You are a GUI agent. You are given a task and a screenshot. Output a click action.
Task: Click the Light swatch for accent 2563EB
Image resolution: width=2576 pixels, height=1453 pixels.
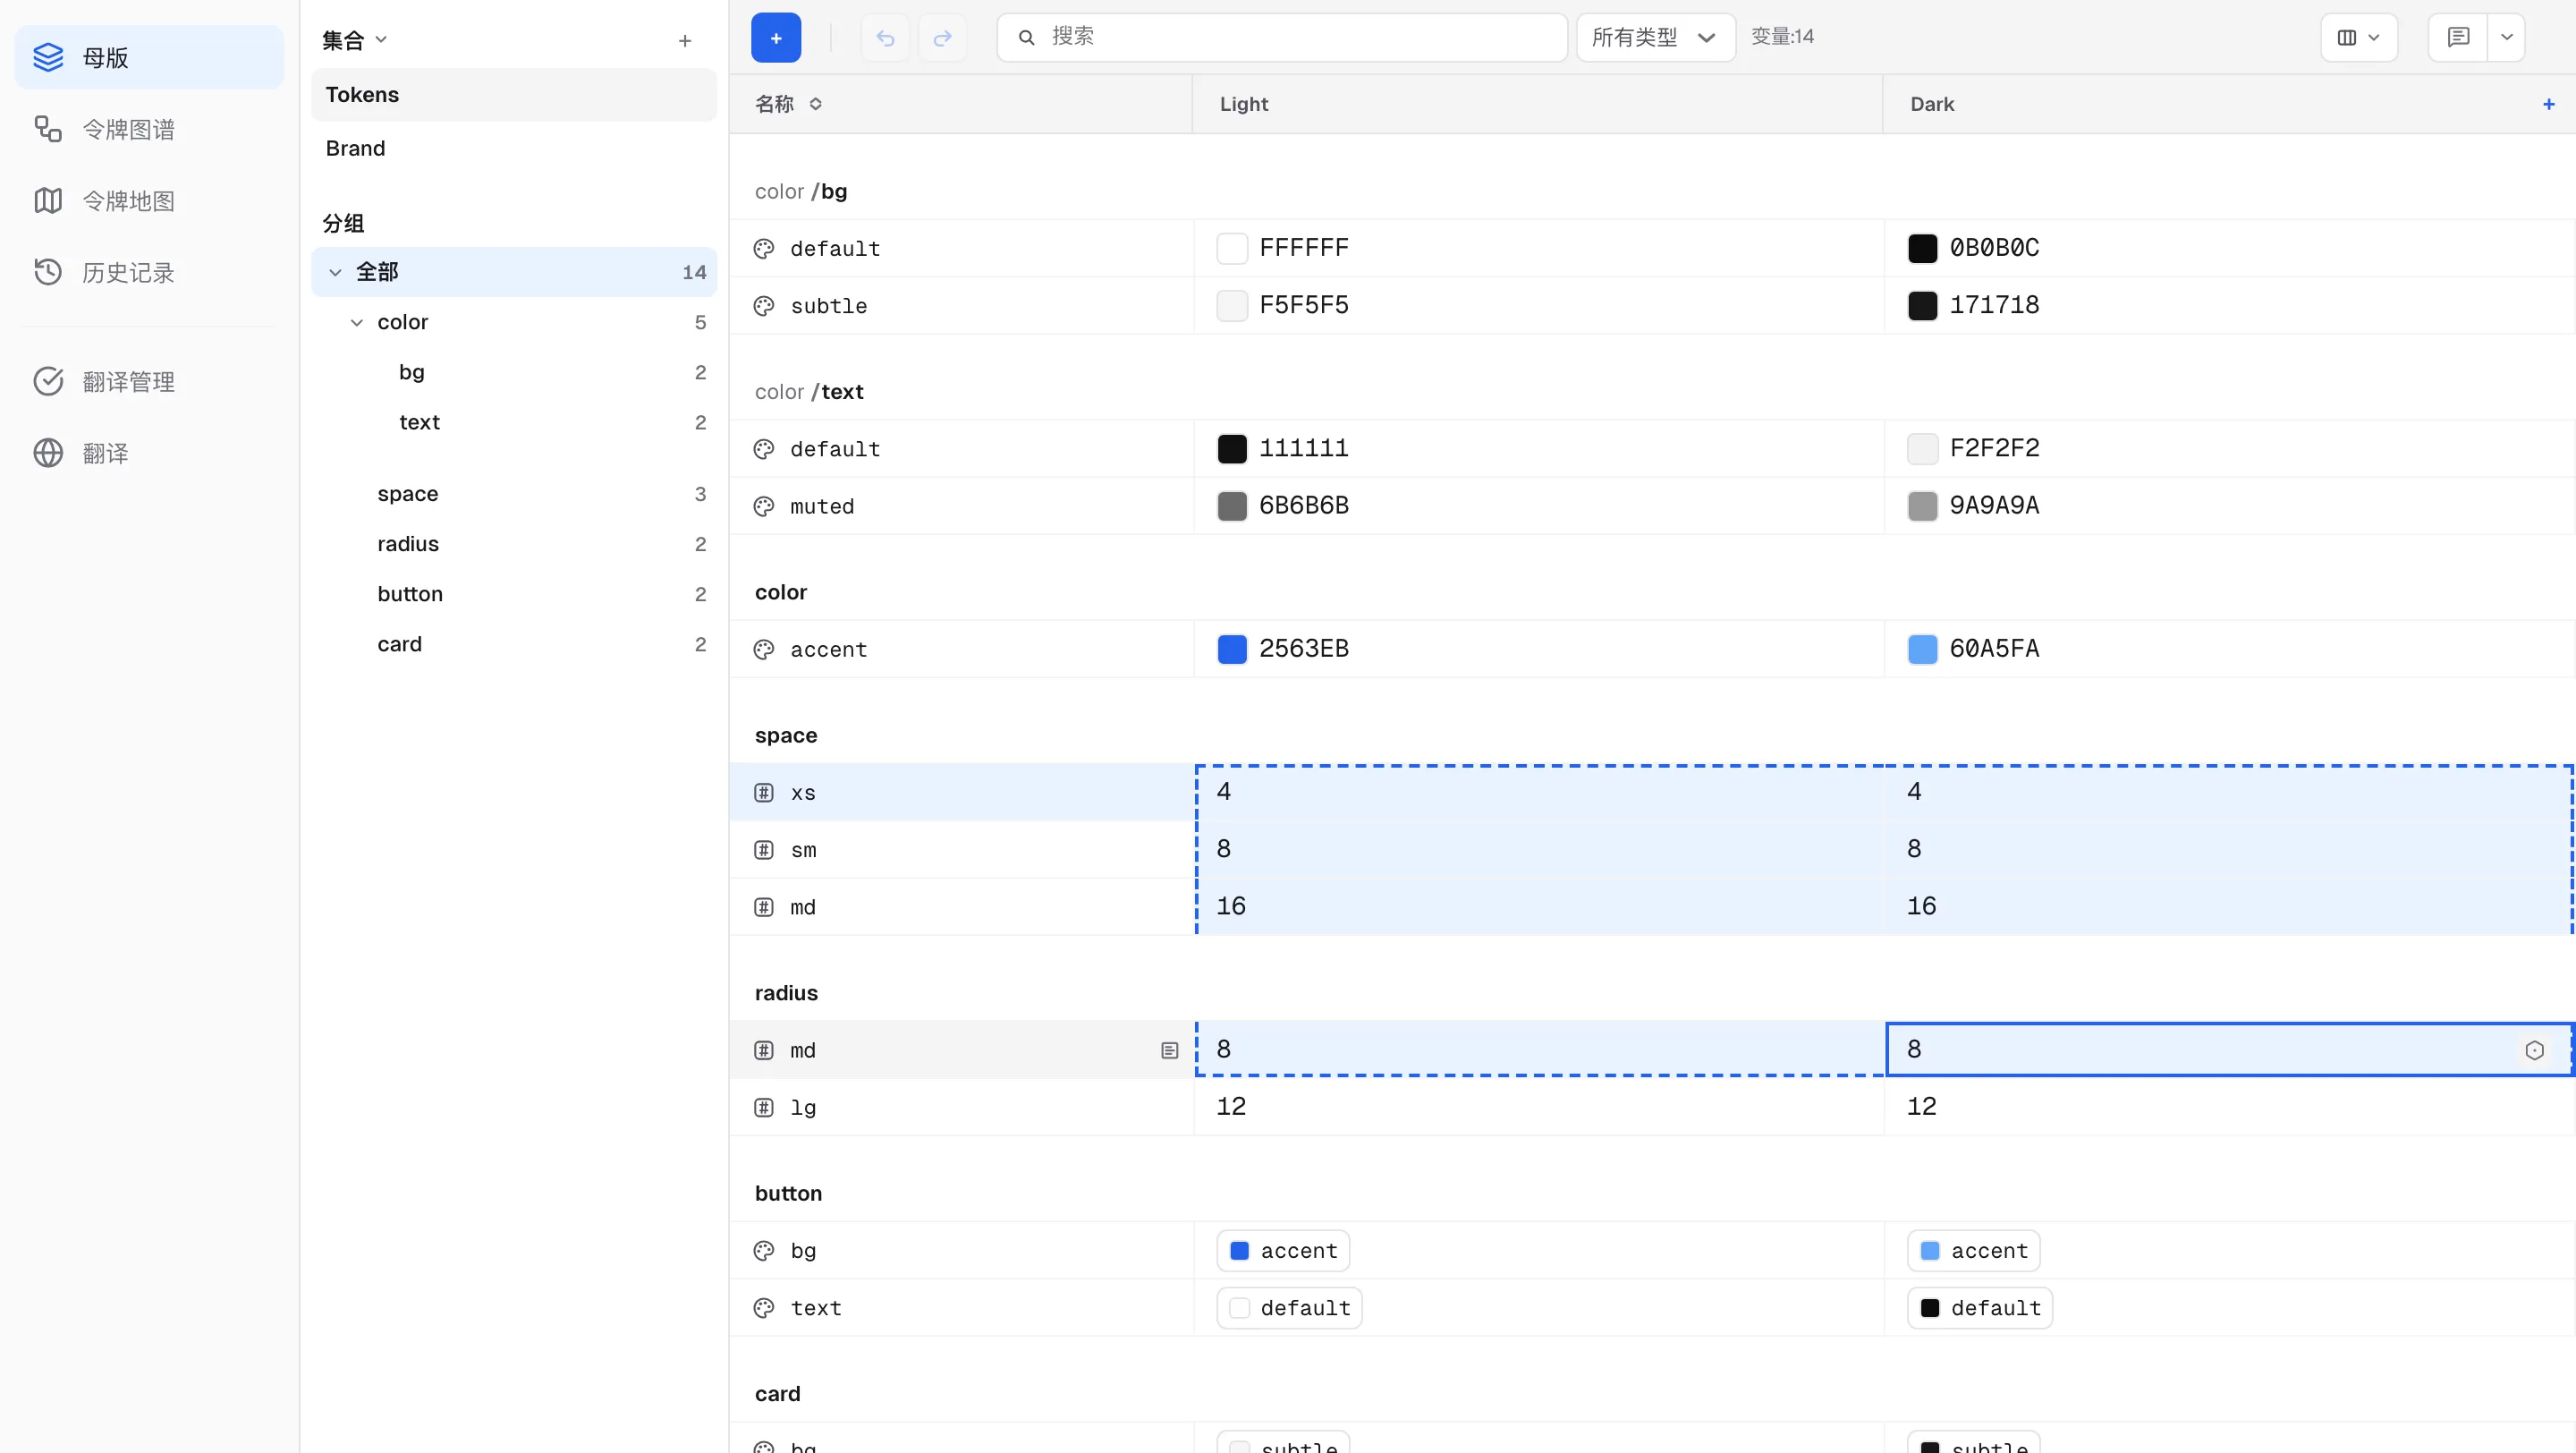1232,649
